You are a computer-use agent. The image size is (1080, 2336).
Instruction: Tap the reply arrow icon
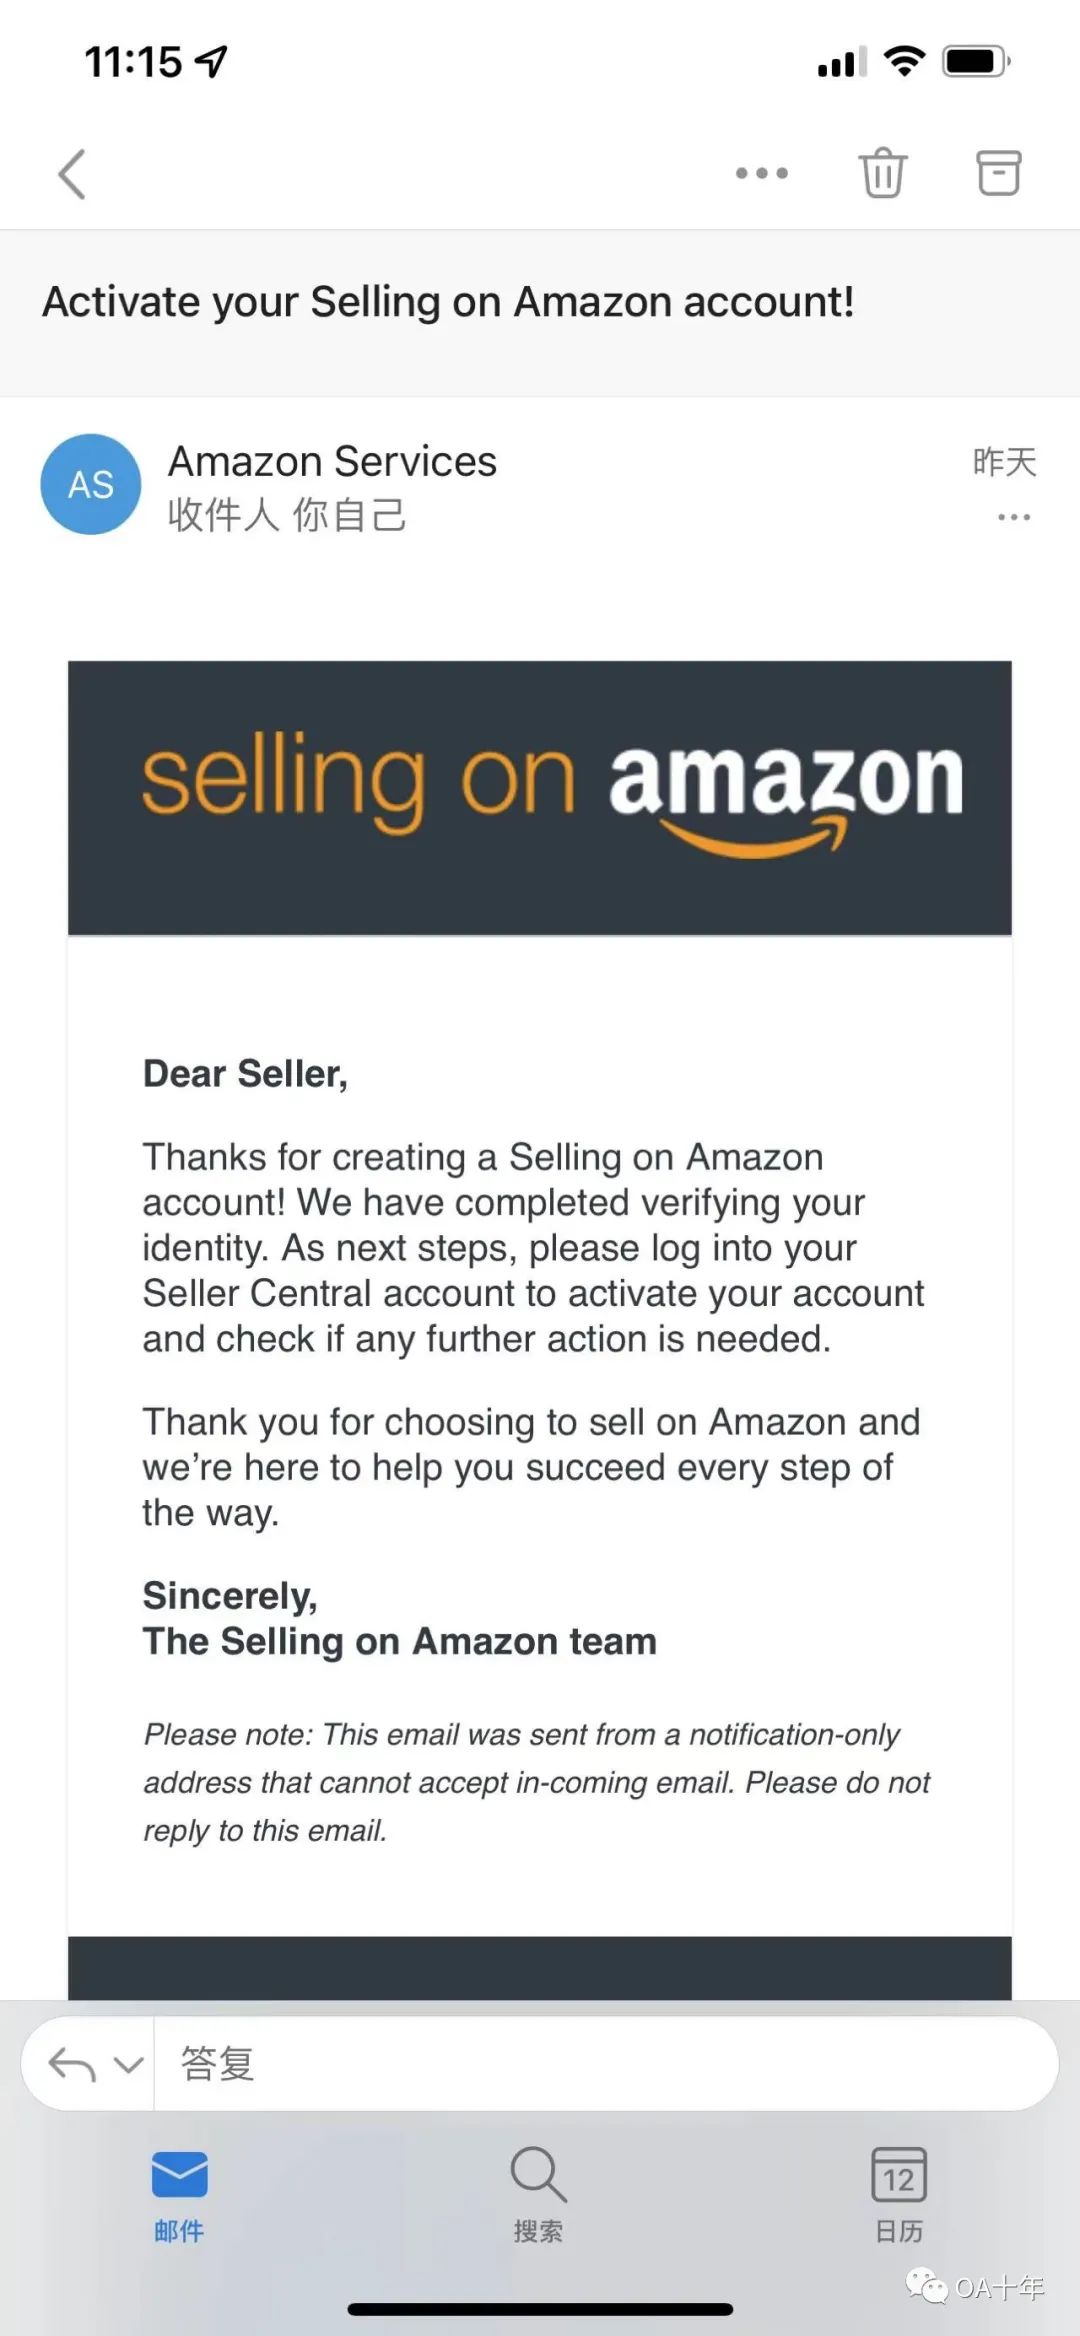(x=72, y=2064)
